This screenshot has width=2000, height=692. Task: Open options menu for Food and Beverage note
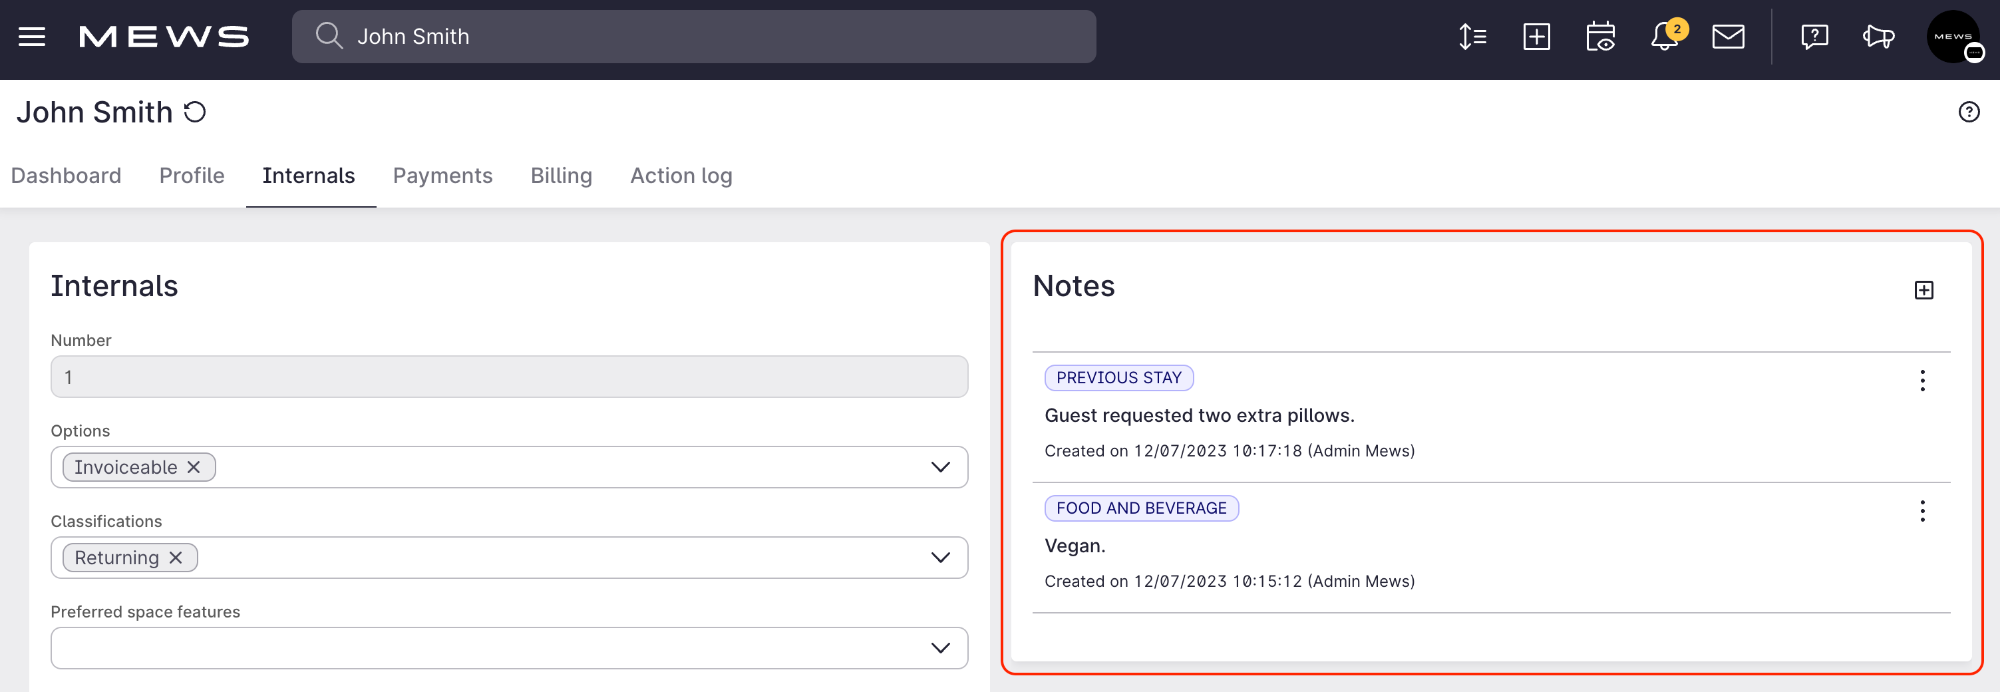(1922, 511)
